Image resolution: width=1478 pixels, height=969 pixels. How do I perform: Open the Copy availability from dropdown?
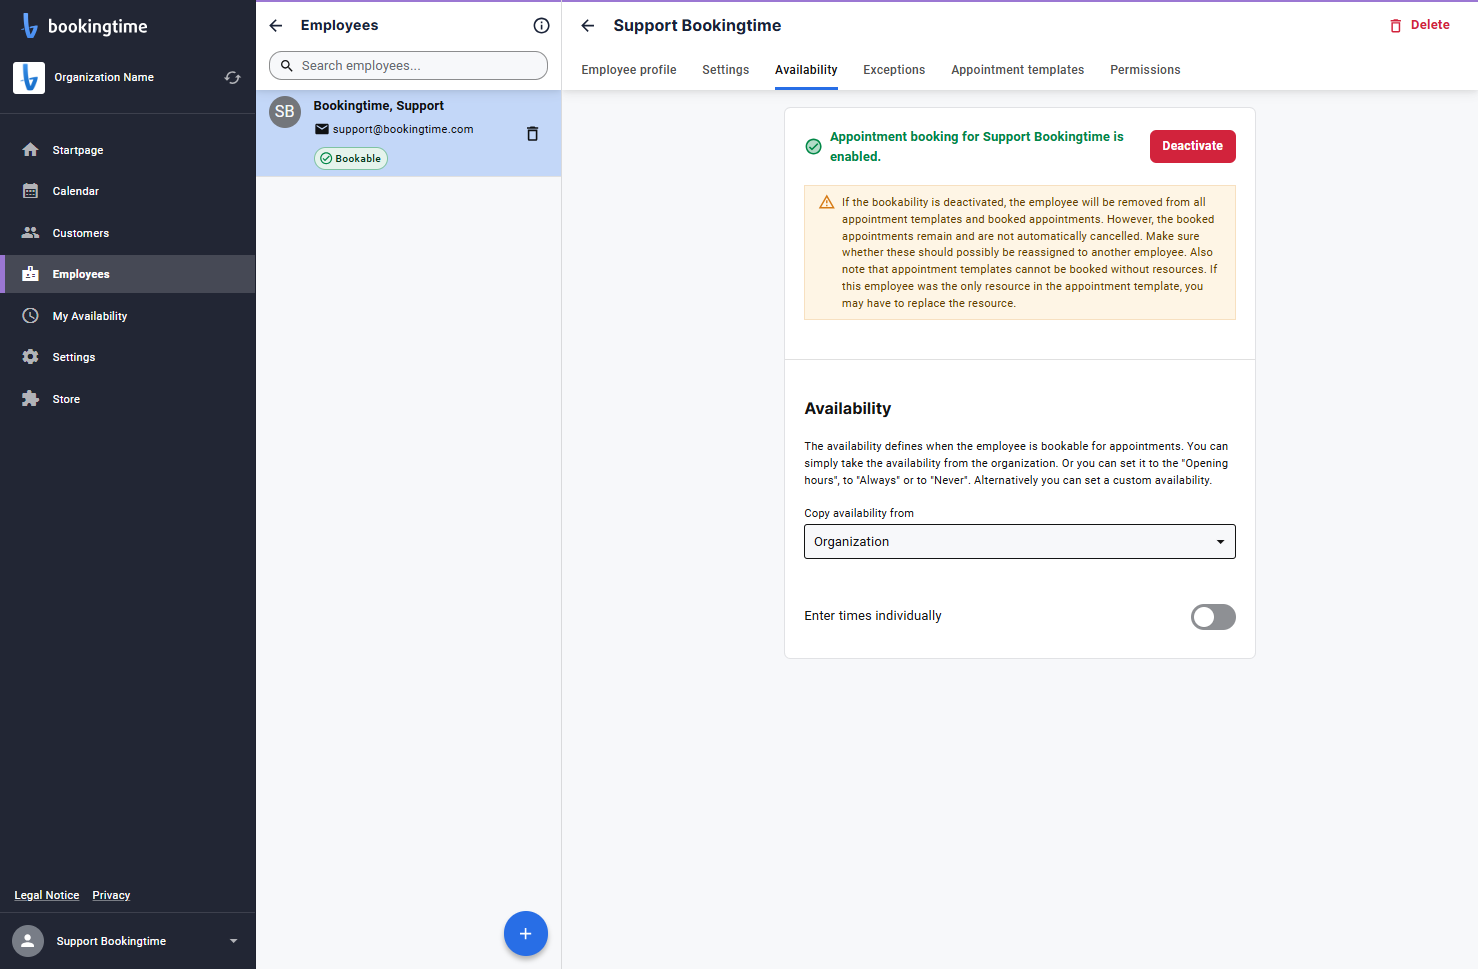tap(1020, 542)
